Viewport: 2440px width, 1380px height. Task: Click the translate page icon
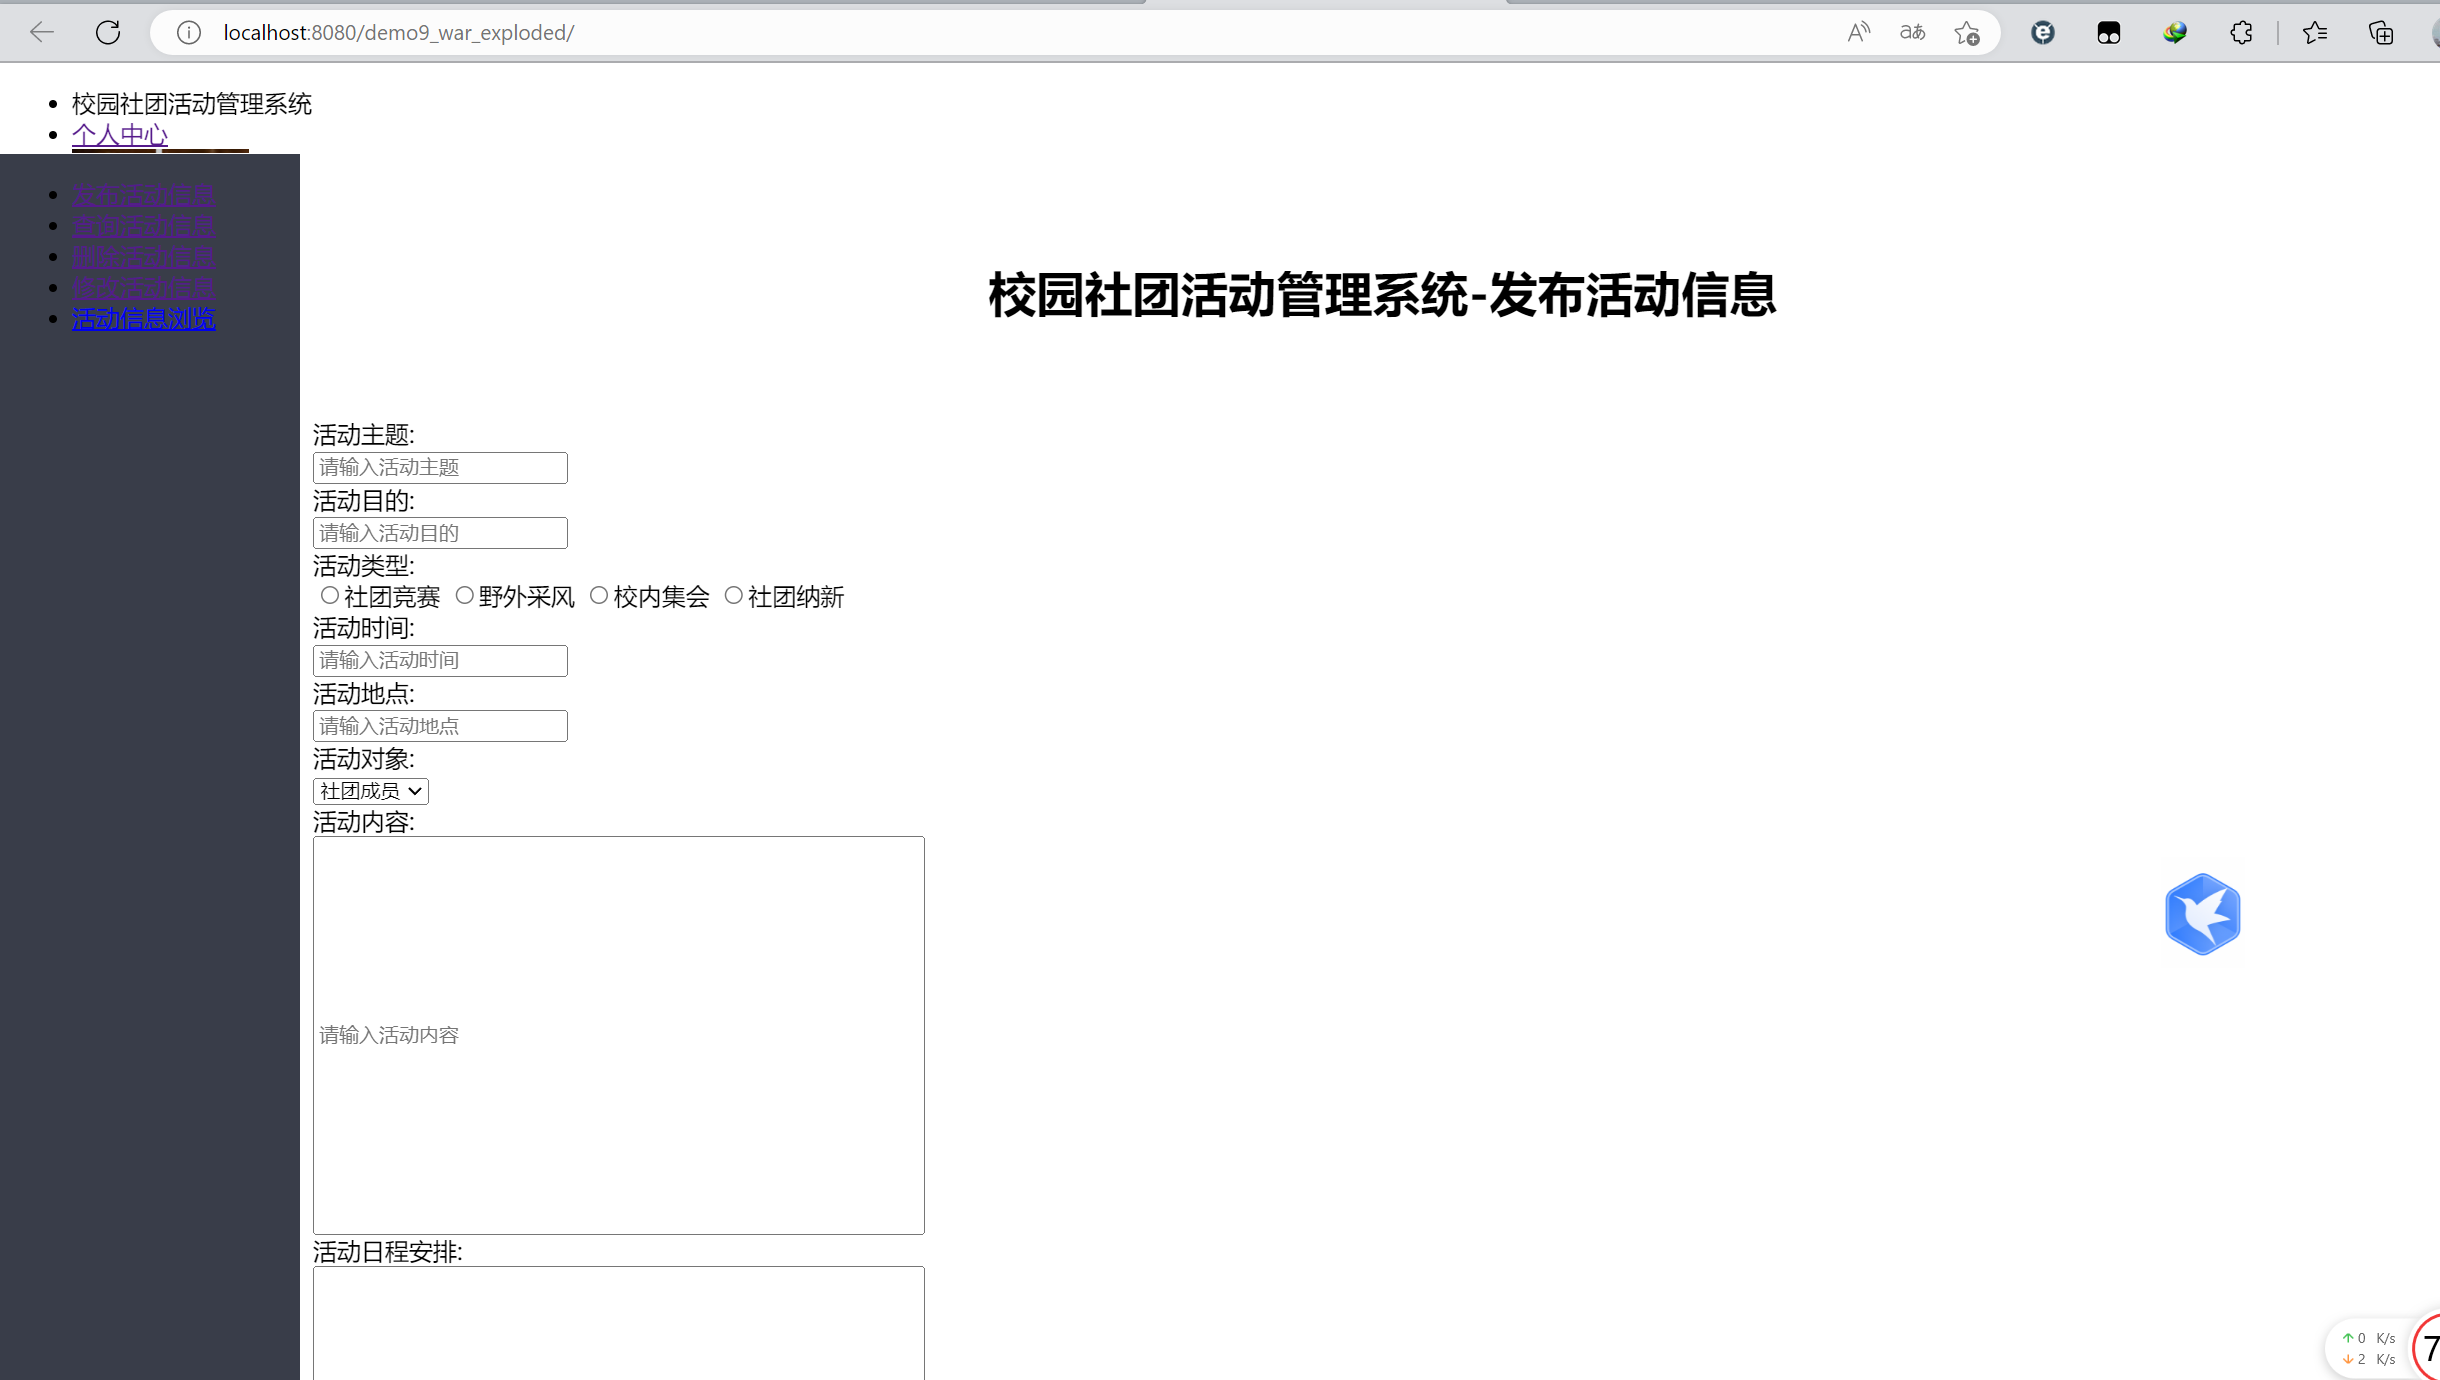pos(1912,32)
